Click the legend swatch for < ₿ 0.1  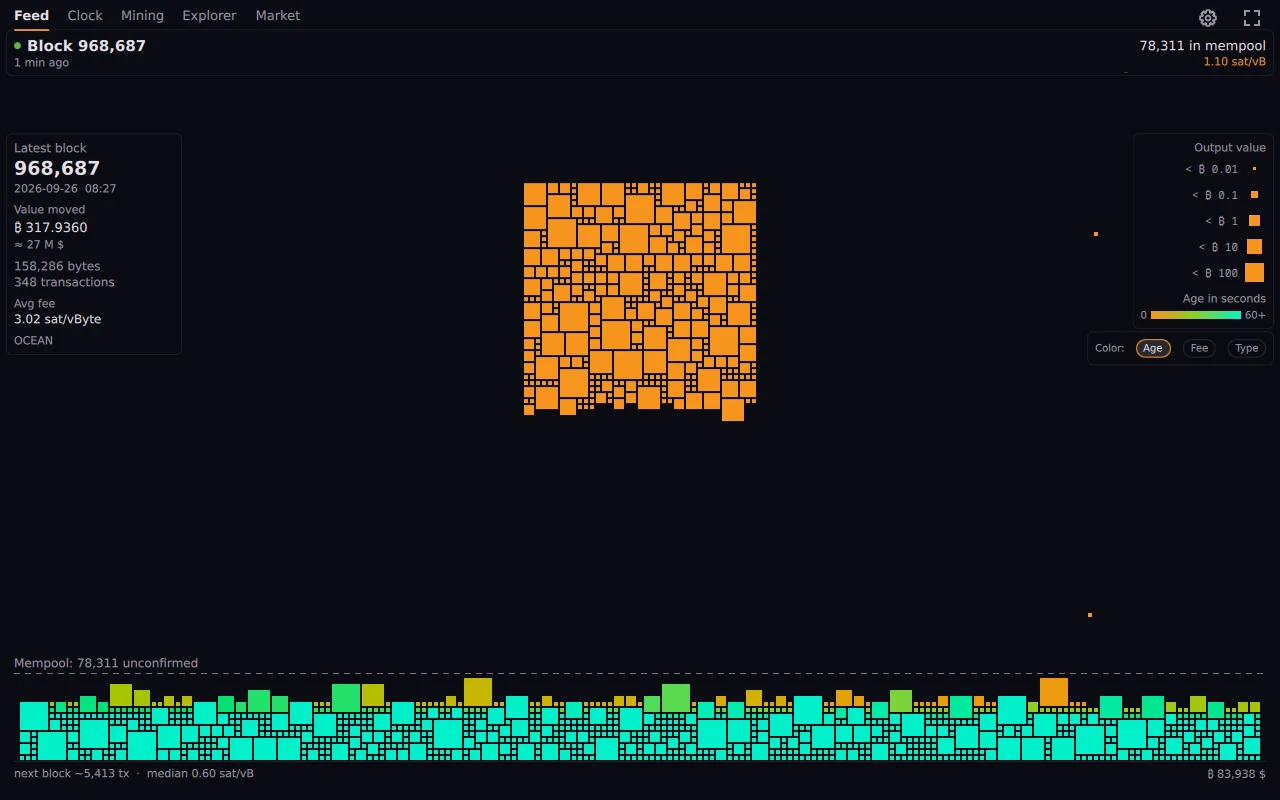[1254, 195]
